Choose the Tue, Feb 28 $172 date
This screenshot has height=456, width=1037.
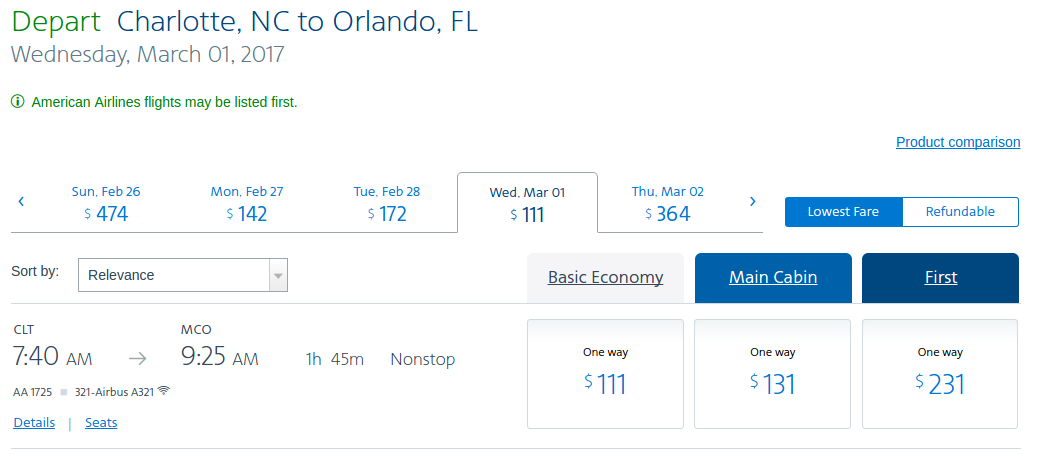tap(387, 202)
